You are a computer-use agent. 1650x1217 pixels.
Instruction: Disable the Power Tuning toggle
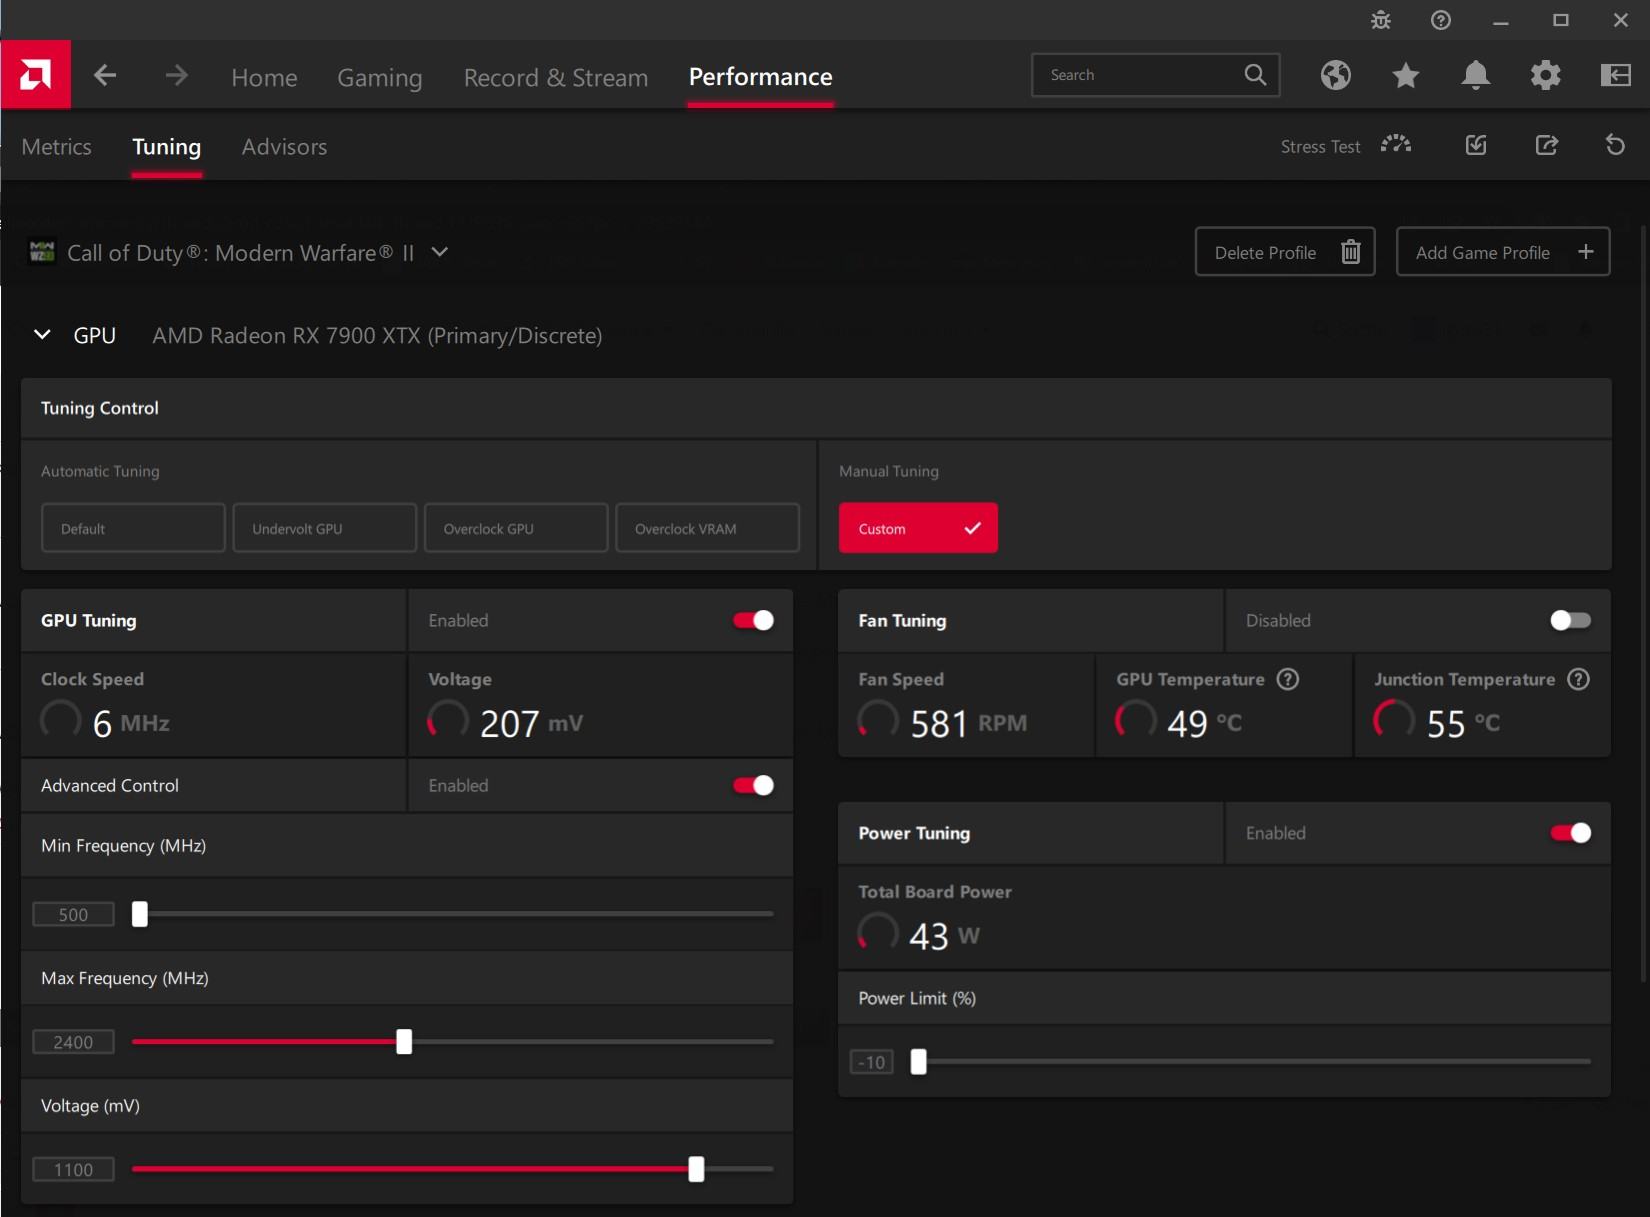click(1570, 833)
